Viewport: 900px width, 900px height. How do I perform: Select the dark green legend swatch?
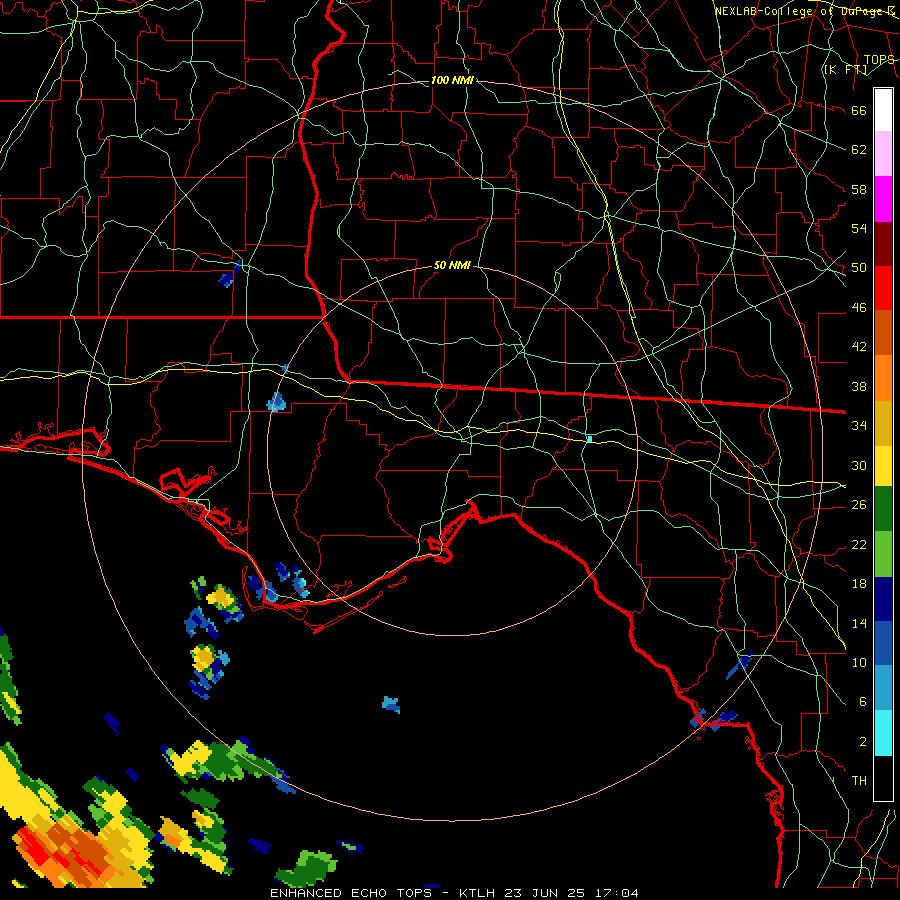pyautogui.click(x=883, y=509)
